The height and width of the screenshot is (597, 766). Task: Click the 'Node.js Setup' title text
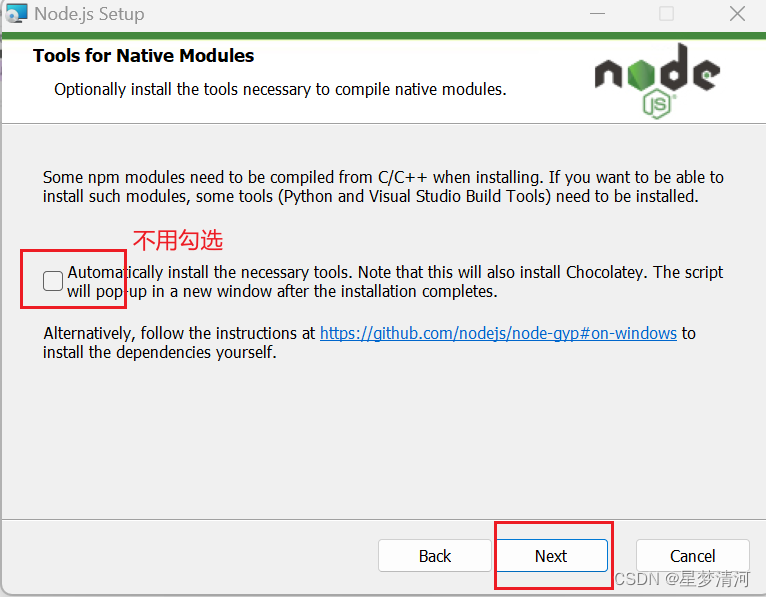coord(89,14)
